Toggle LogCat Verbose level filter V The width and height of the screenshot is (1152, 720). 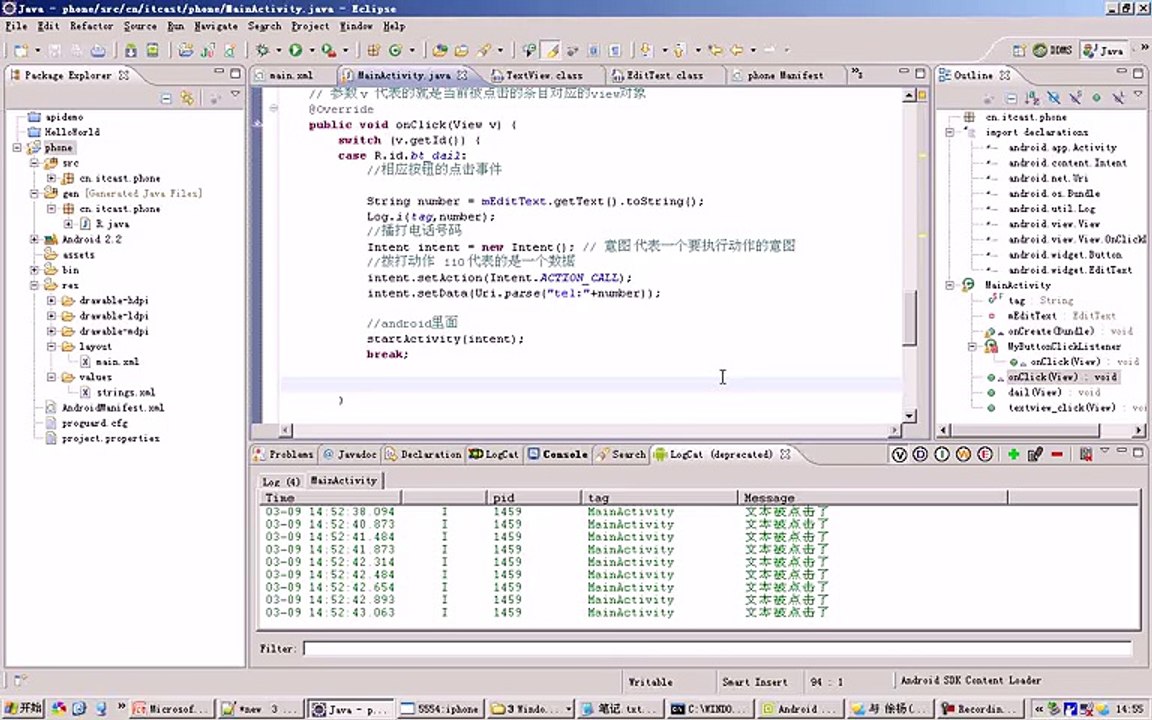899,455
